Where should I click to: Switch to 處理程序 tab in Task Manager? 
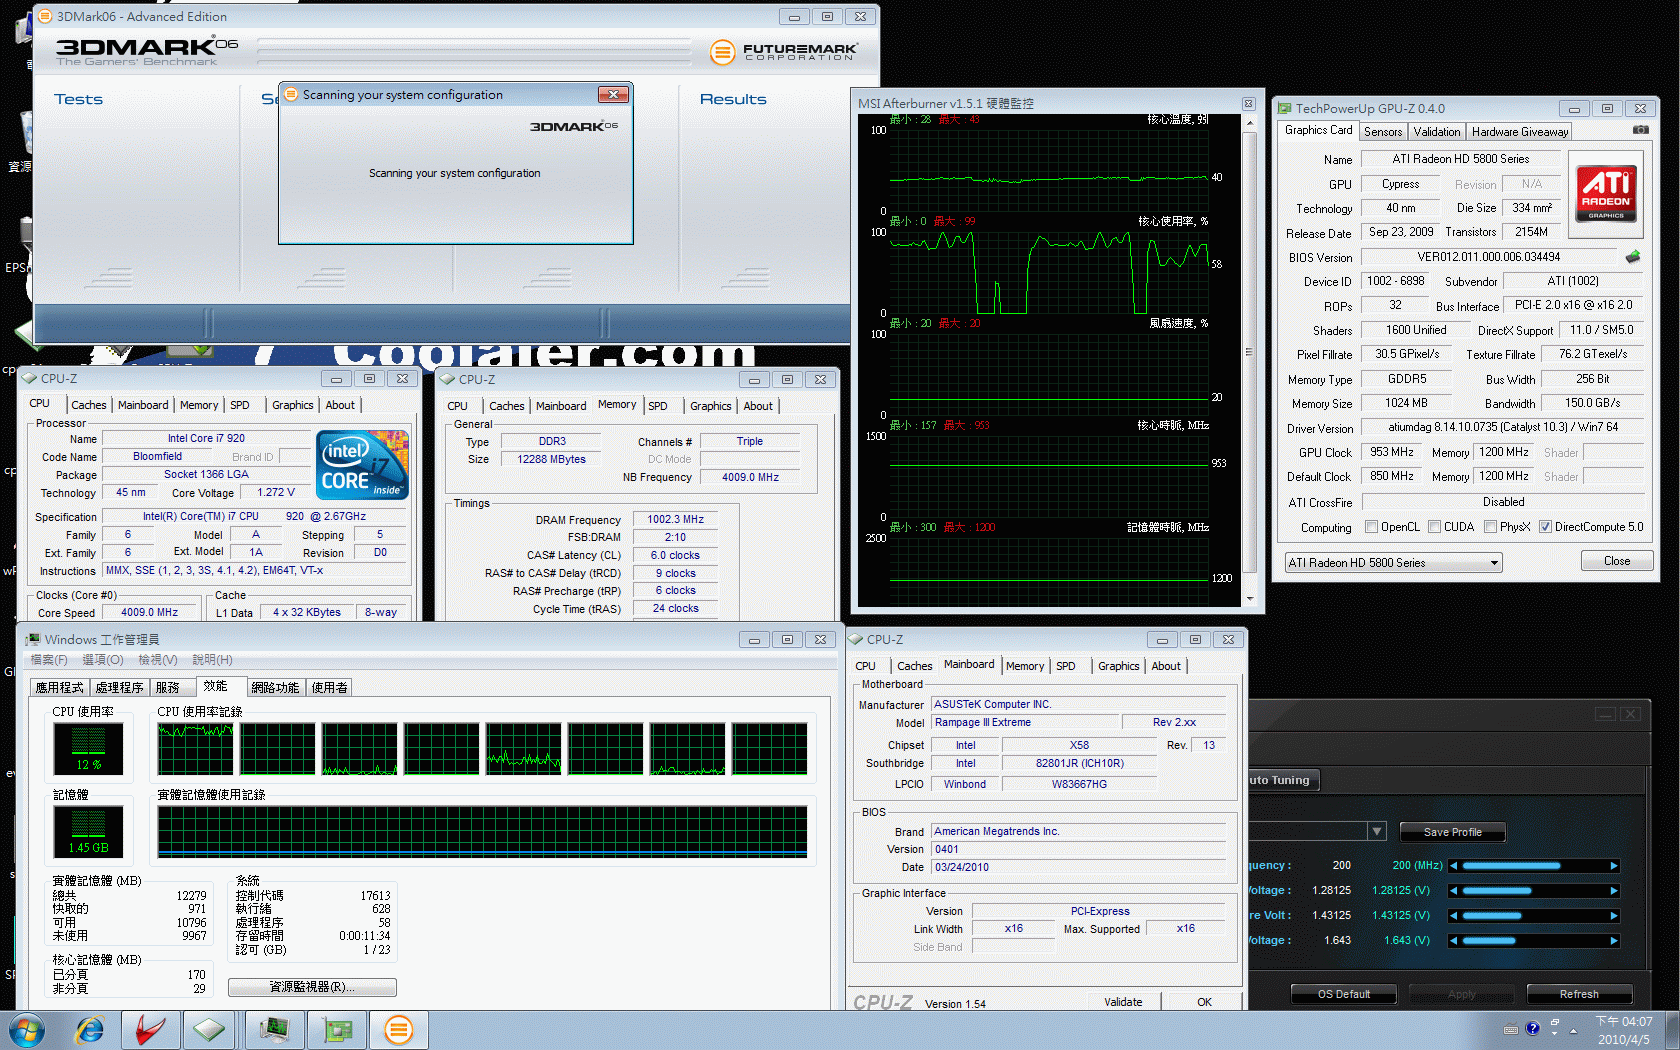[x=119, y=688]
